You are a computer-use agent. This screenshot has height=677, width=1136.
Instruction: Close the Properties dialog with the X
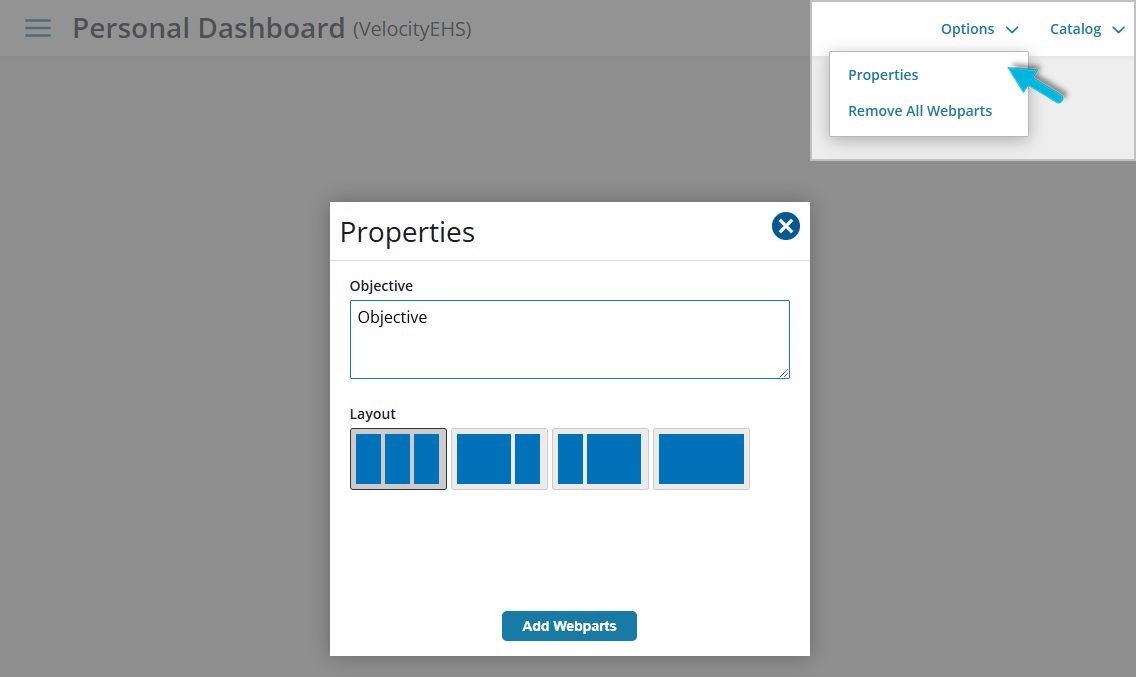(786, 227)
